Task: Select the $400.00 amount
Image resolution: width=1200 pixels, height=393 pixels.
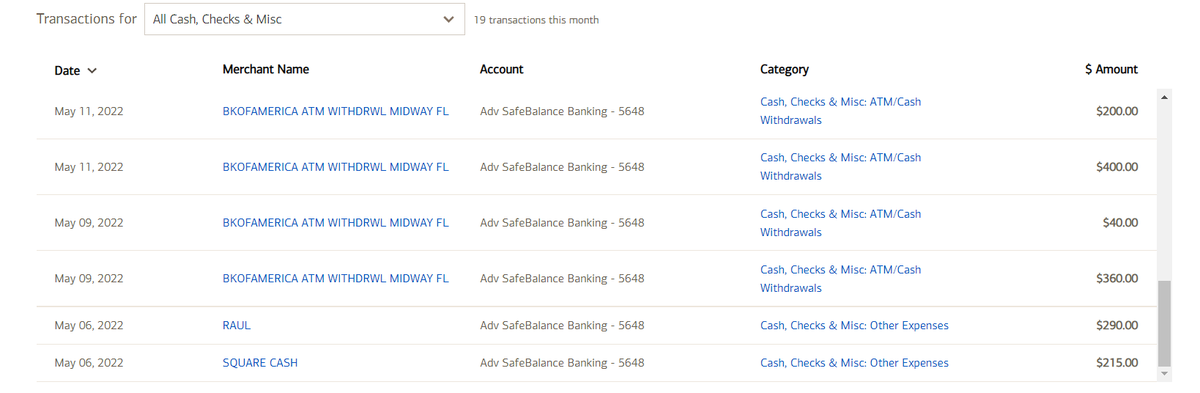Action: pyautogui.click(x=1117, y=167)
